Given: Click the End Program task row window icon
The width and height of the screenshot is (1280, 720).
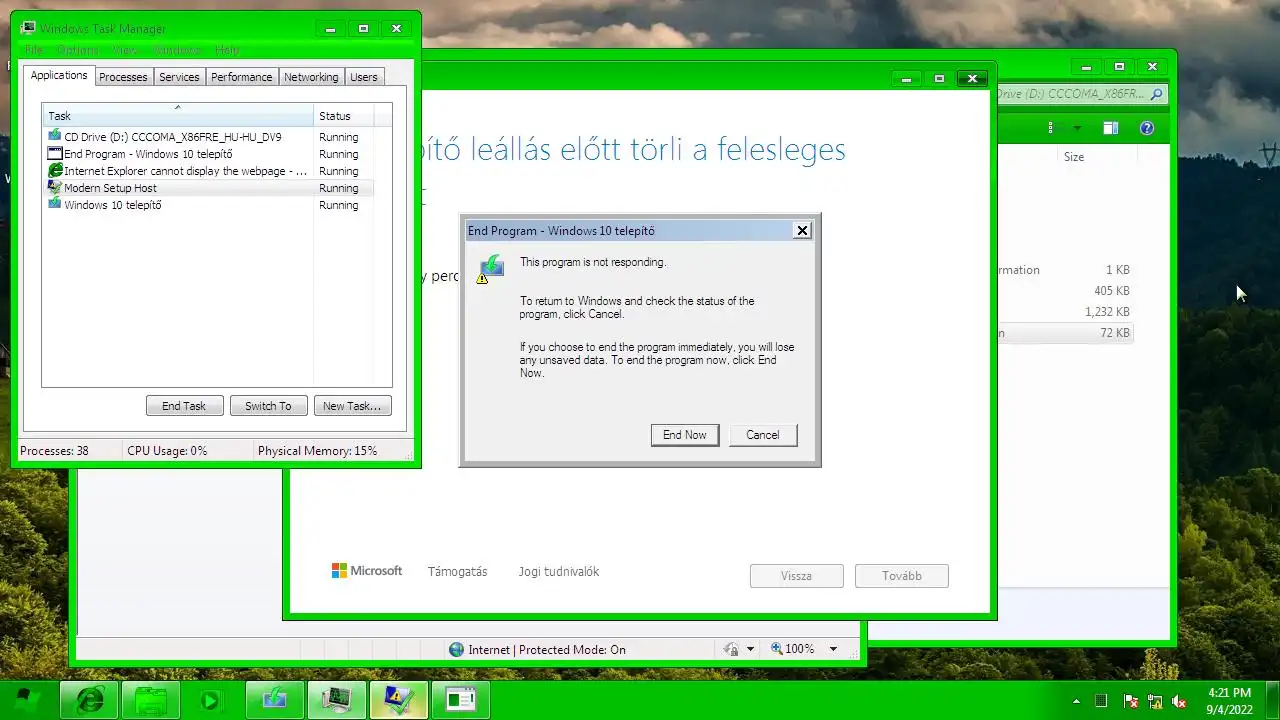Looking at the screenshot, I should [55, 154].
